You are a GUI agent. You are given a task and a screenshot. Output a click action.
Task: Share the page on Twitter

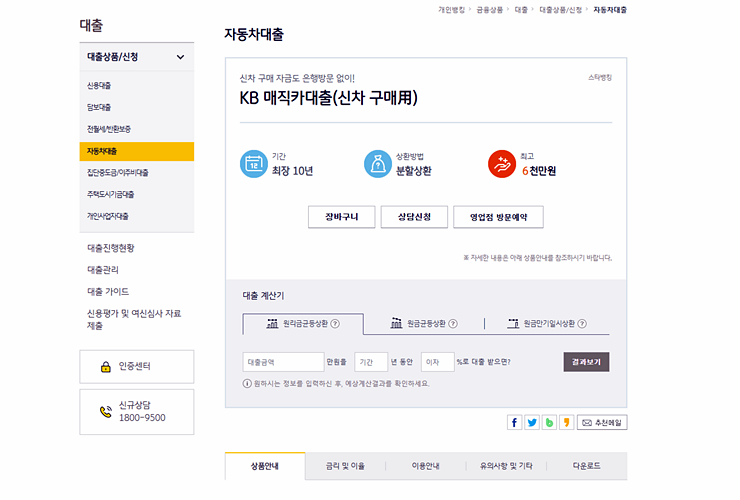[532, 422]
